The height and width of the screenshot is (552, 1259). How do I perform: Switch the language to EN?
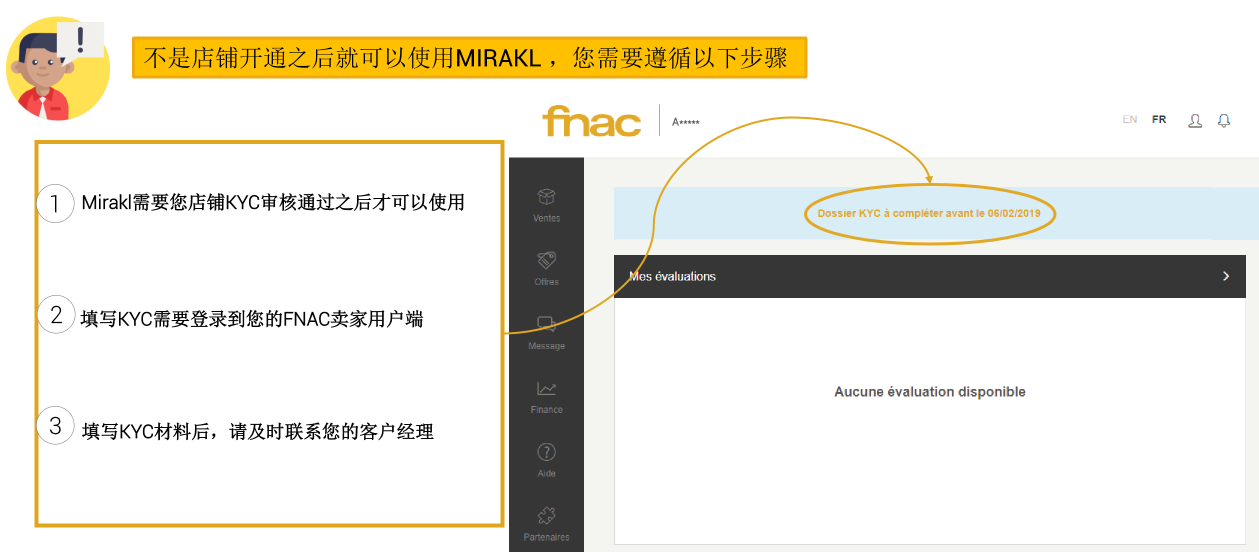pyautogui.click(x=1129, y=120)
